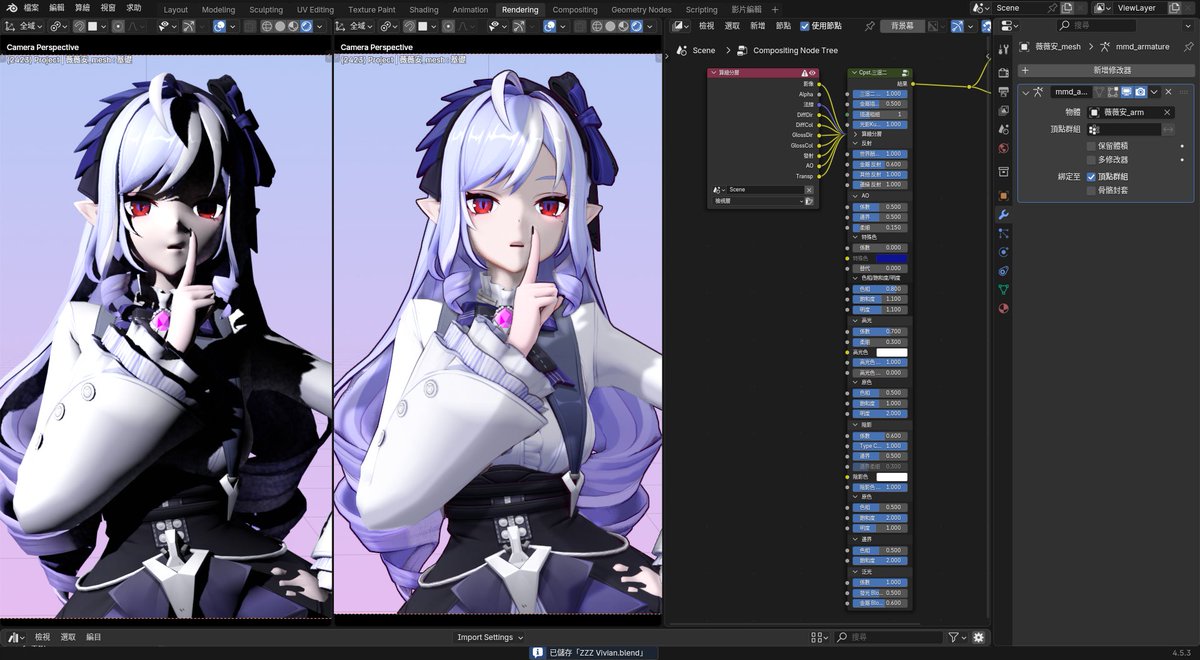Open the 算繪 menu

click(82, 8)
